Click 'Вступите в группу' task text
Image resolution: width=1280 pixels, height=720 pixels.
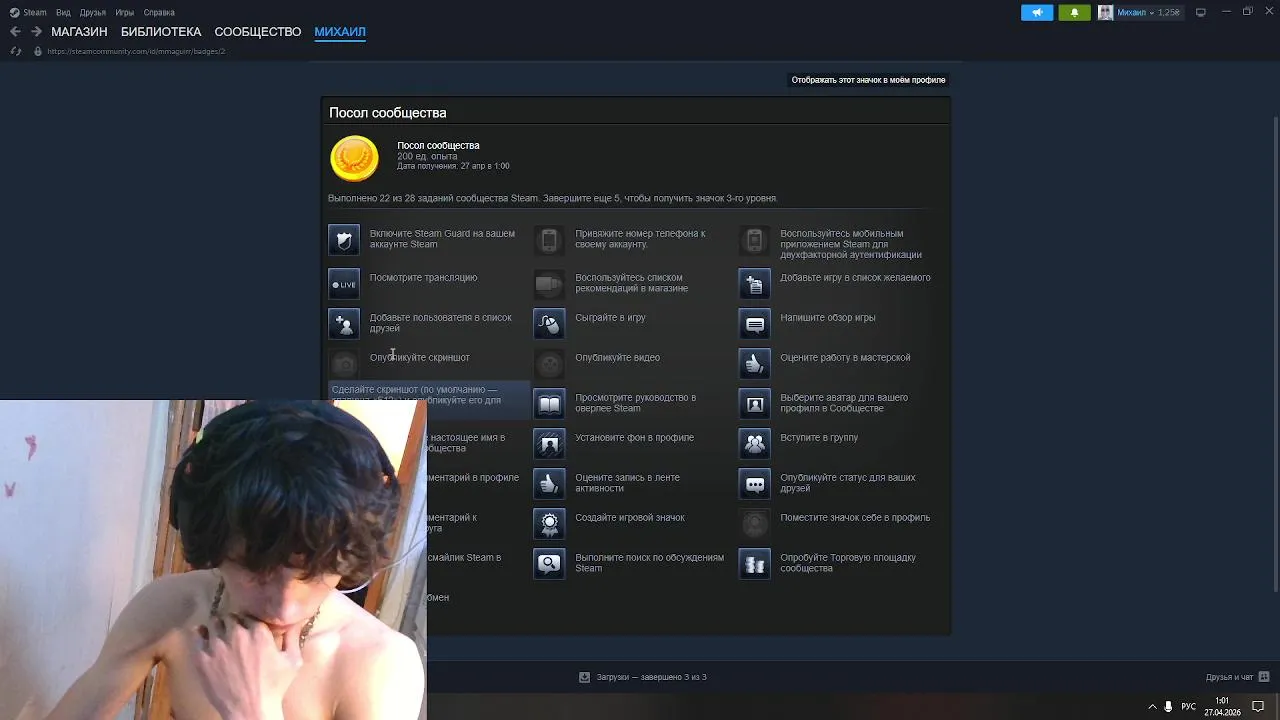819,438
